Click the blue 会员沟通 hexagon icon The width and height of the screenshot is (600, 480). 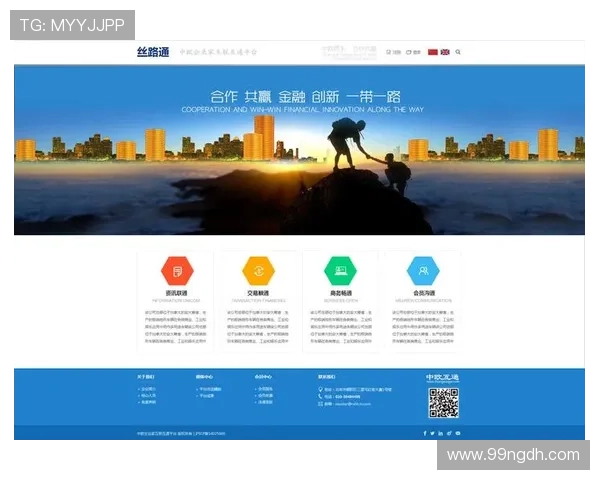tap(423, 271)
